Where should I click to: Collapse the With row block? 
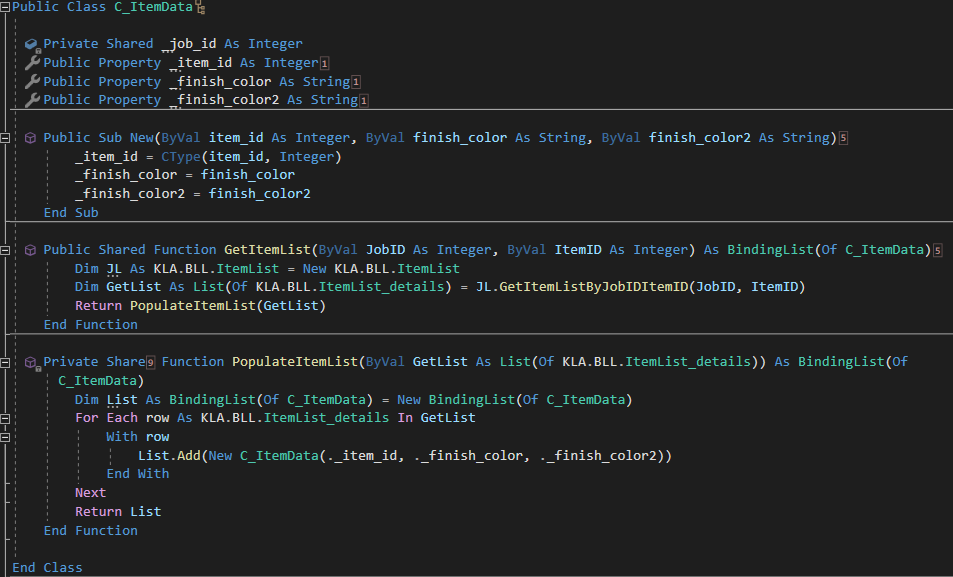[x=5, y=436]
